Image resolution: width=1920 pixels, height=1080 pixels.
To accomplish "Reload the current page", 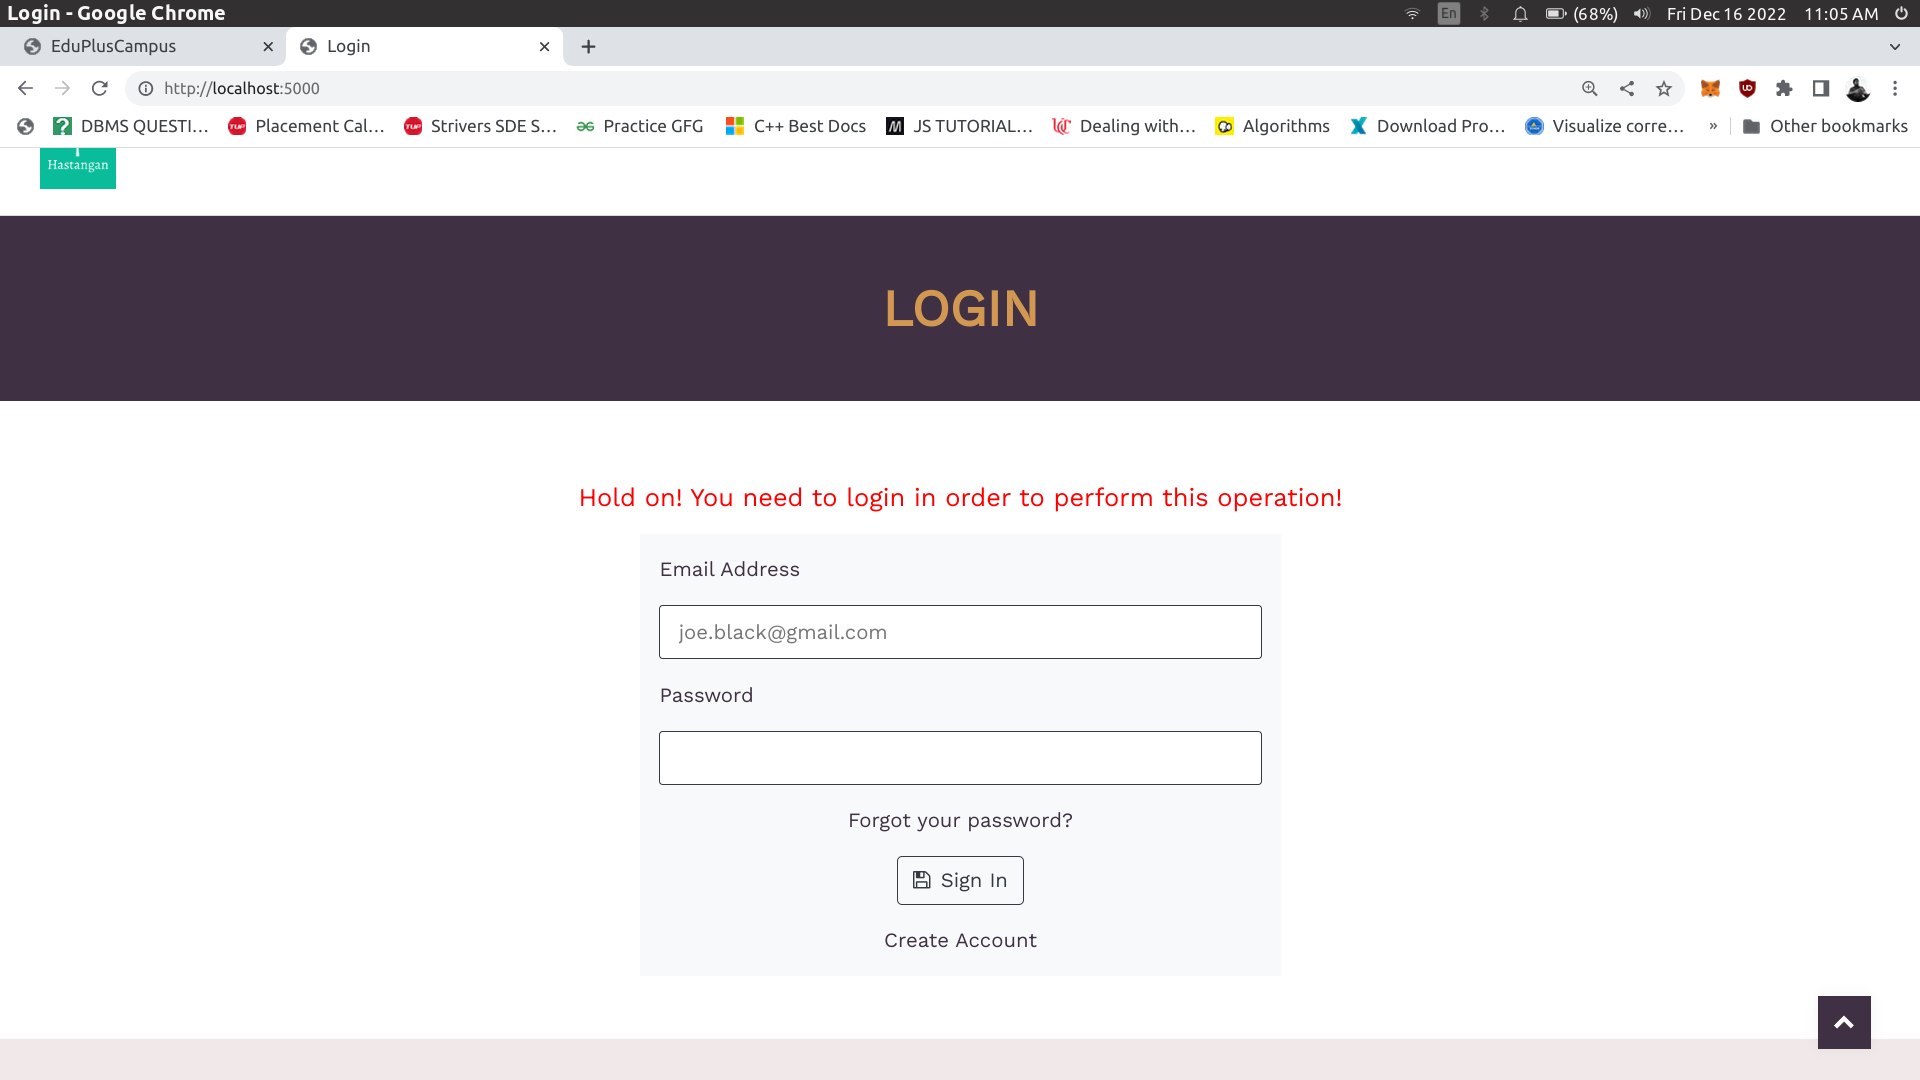I will point(100,88).
